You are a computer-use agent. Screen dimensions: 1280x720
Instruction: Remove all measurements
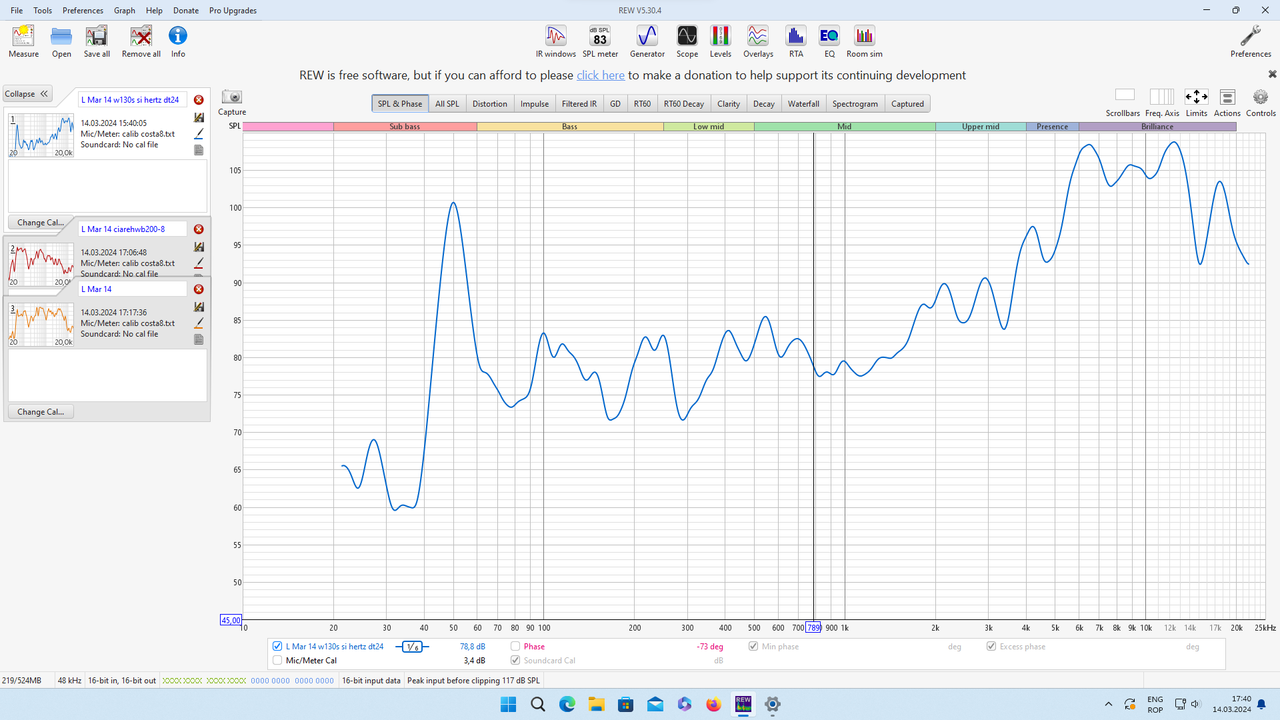point(141,41)
